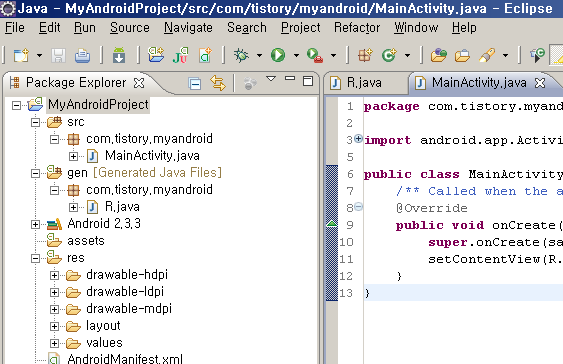This screenshot has height=364, width=563.
Task: Open the Help menu
Action: click(464, 28)
